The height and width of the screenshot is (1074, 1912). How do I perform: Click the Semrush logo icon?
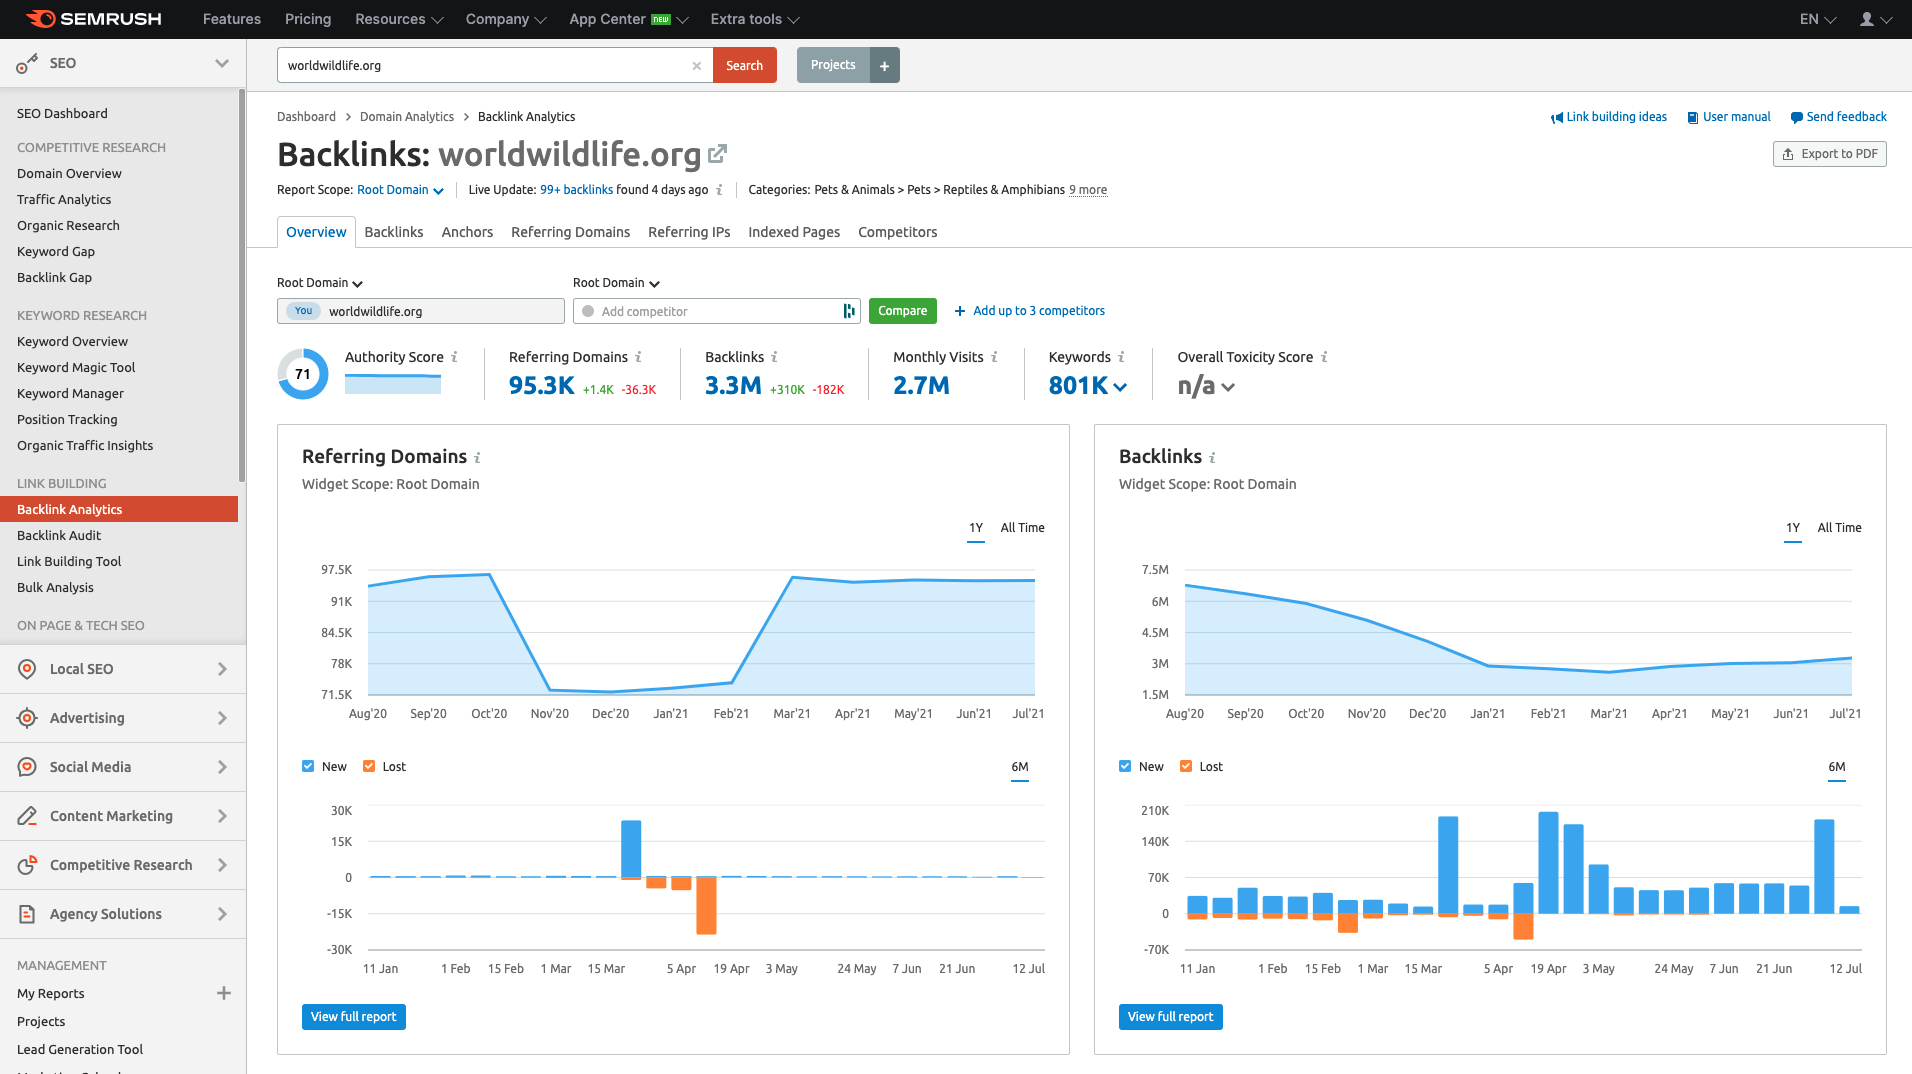coord(40,16)
